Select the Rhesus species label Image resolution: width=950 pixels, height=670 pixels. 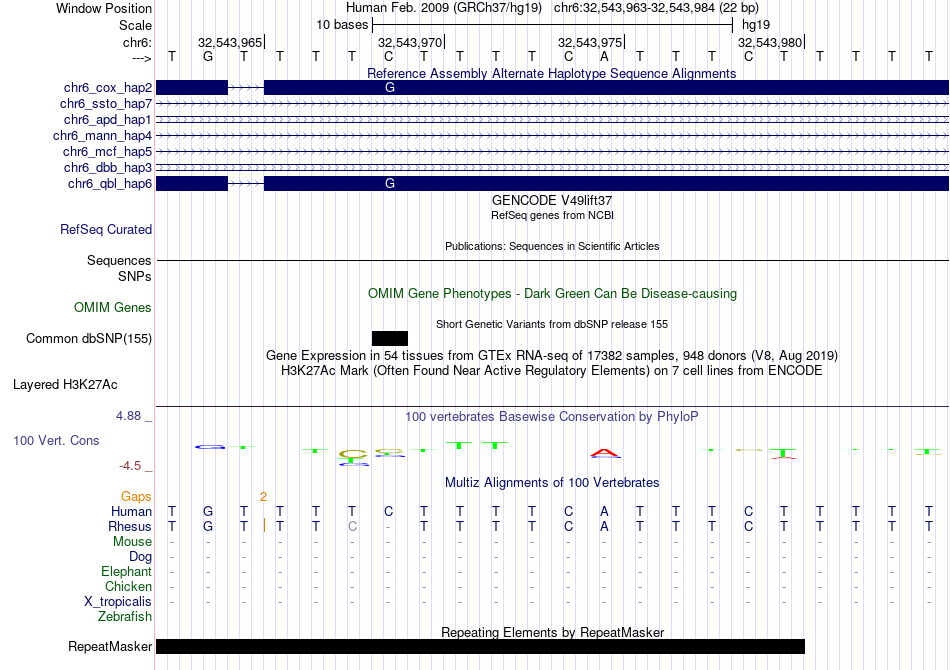coord(130,526)
